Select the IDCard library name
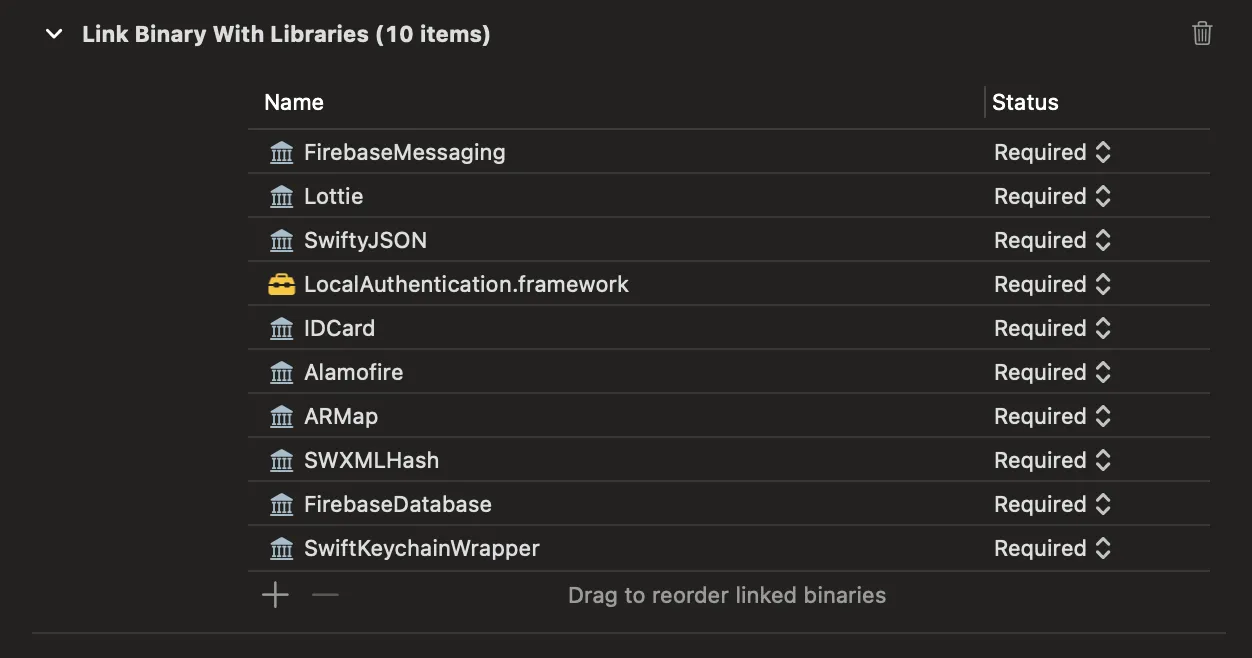Screen dimensions: 1252x658 (x=339, y=329)
